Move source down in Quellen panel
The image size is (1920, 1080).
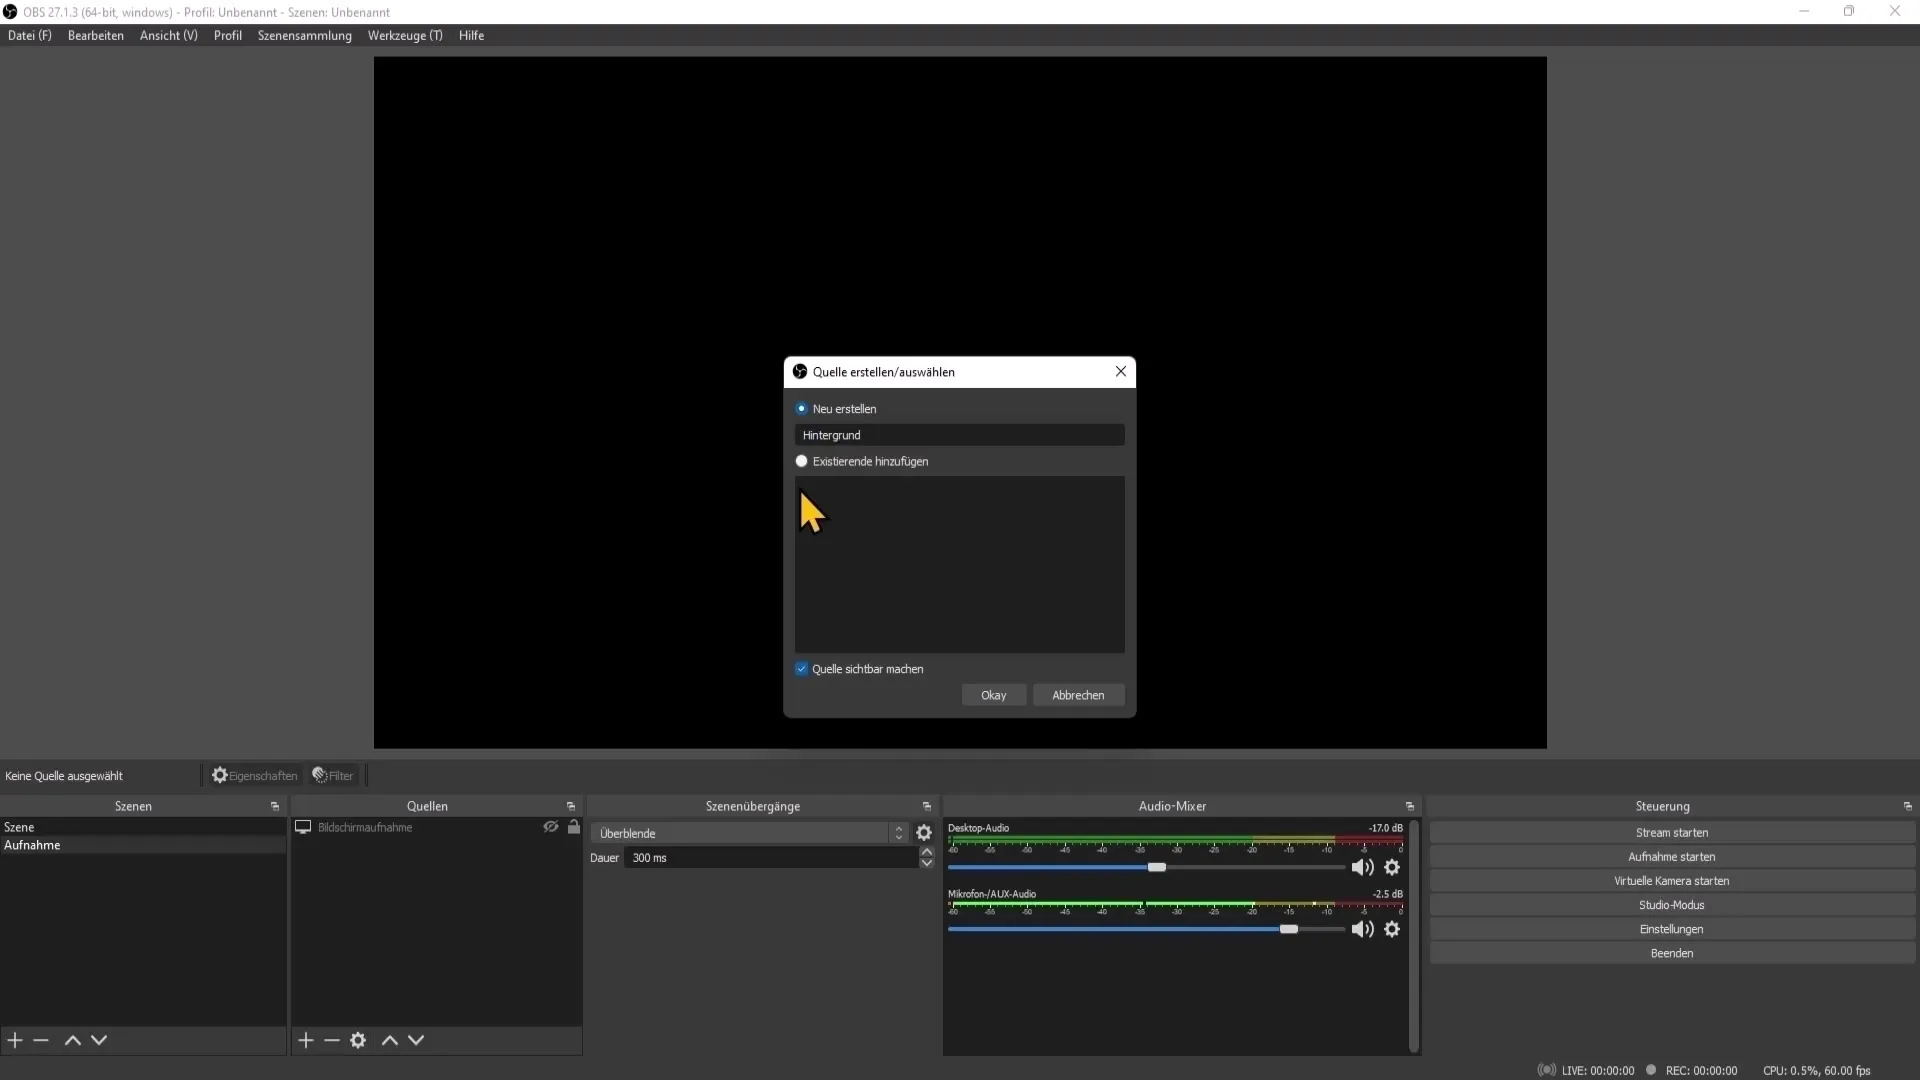pos(416,1040)
